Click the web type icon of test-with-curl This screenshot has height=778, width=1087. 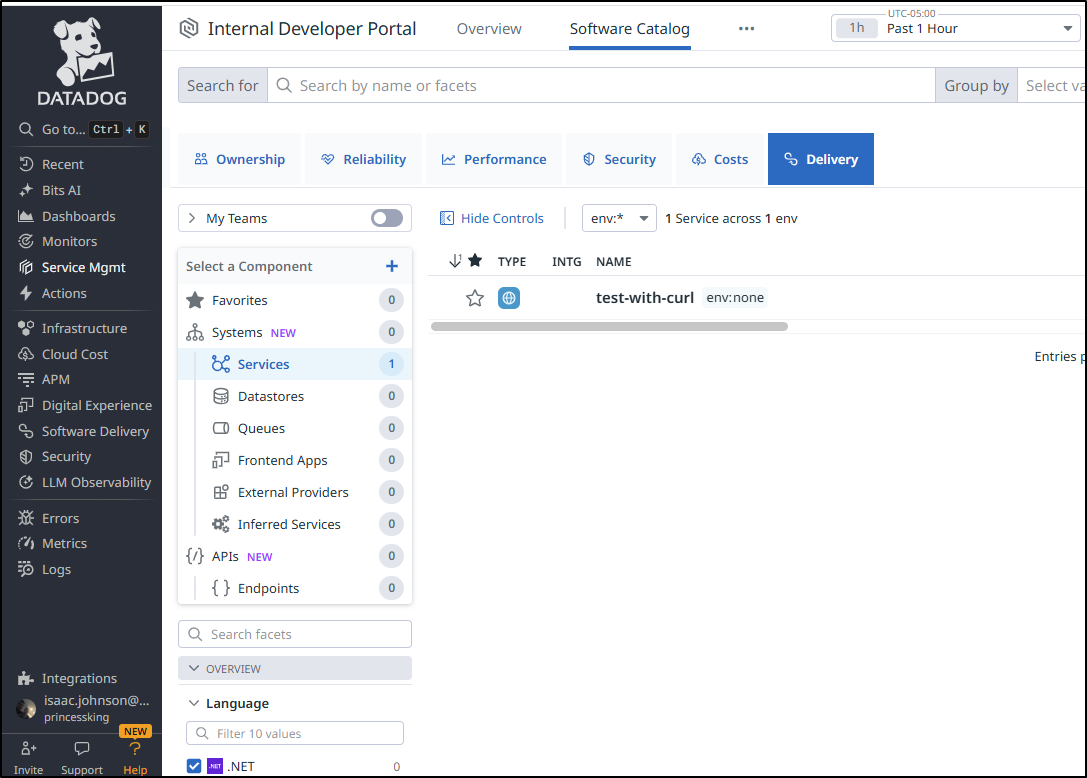coord(509,298)
